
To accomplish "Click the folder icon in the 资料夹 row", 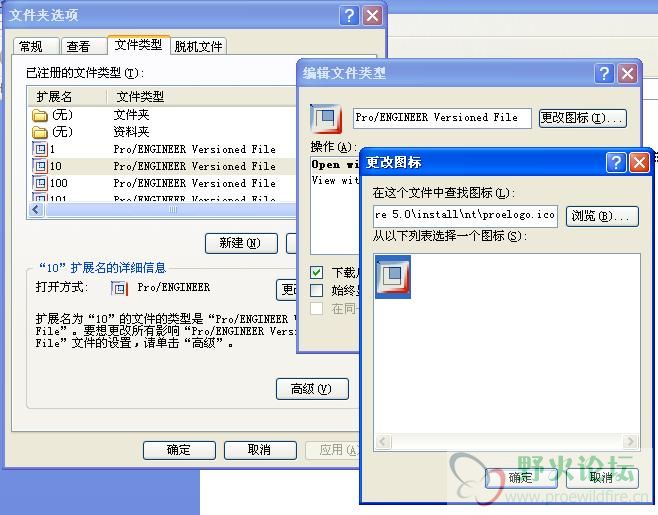I will (x=40, y=132).
